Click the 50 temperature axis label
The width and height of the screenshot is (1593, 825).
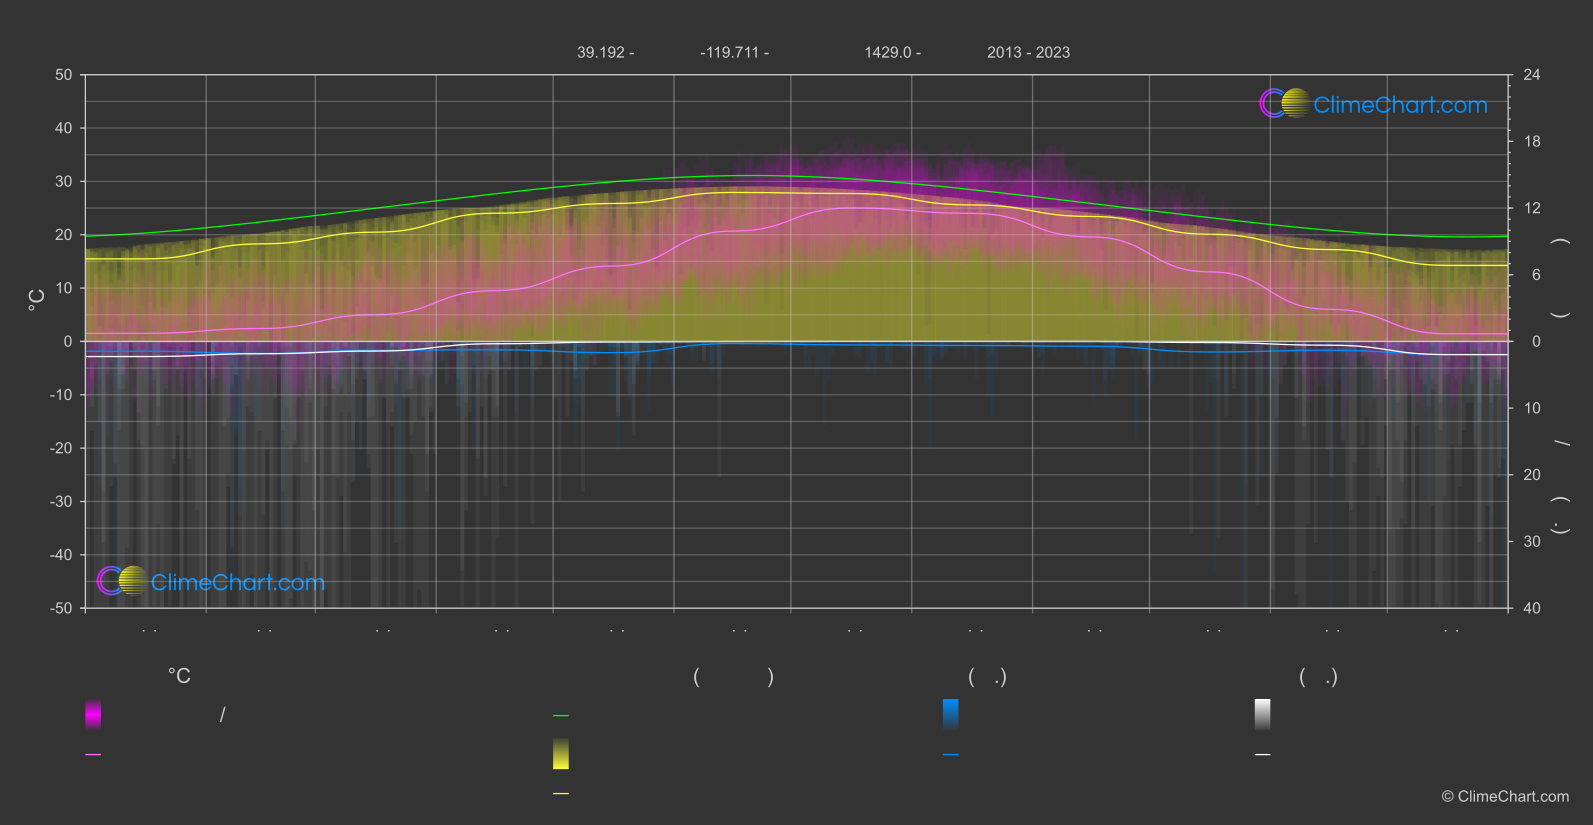point(64,75)
